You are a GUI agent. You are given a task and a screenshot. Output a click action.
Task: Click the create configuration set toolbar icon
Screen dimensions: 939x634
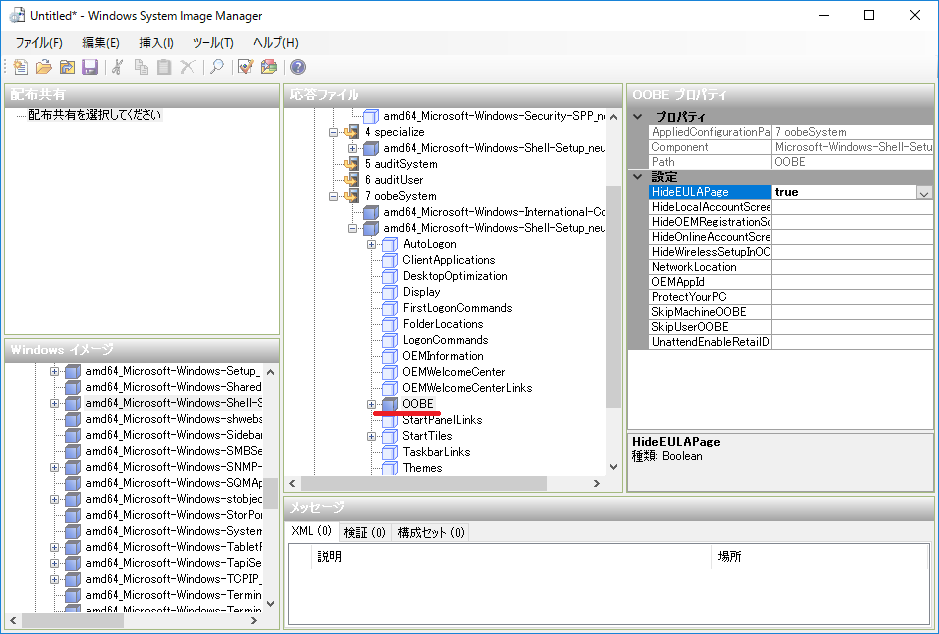269,67
